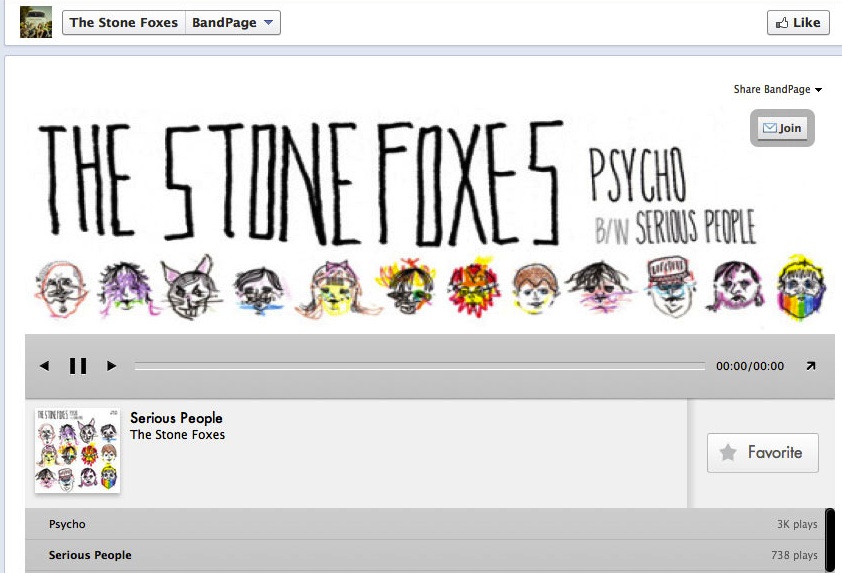
Task: Skip to next track arrow
Action: 111,366
